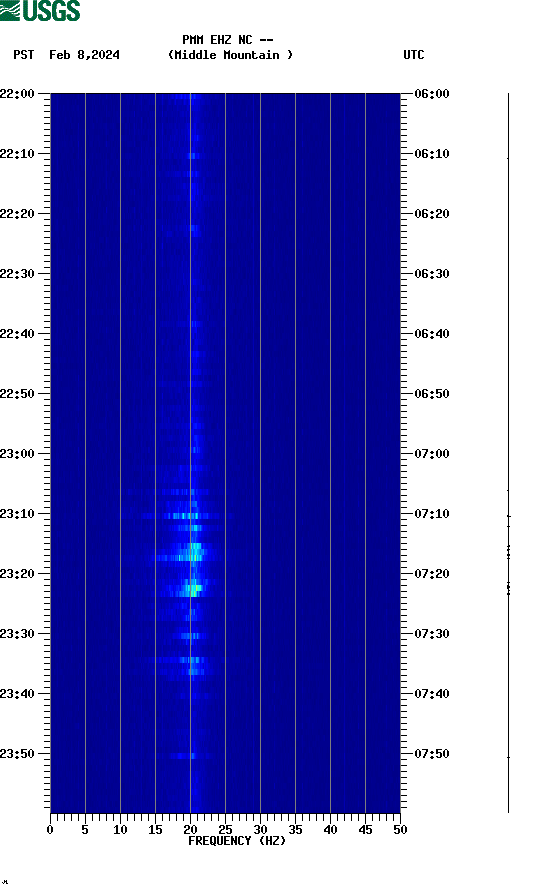The image size is (552, 893).
Task: Click the 'UTC' timezone label
Action: (x=414, y=55)
